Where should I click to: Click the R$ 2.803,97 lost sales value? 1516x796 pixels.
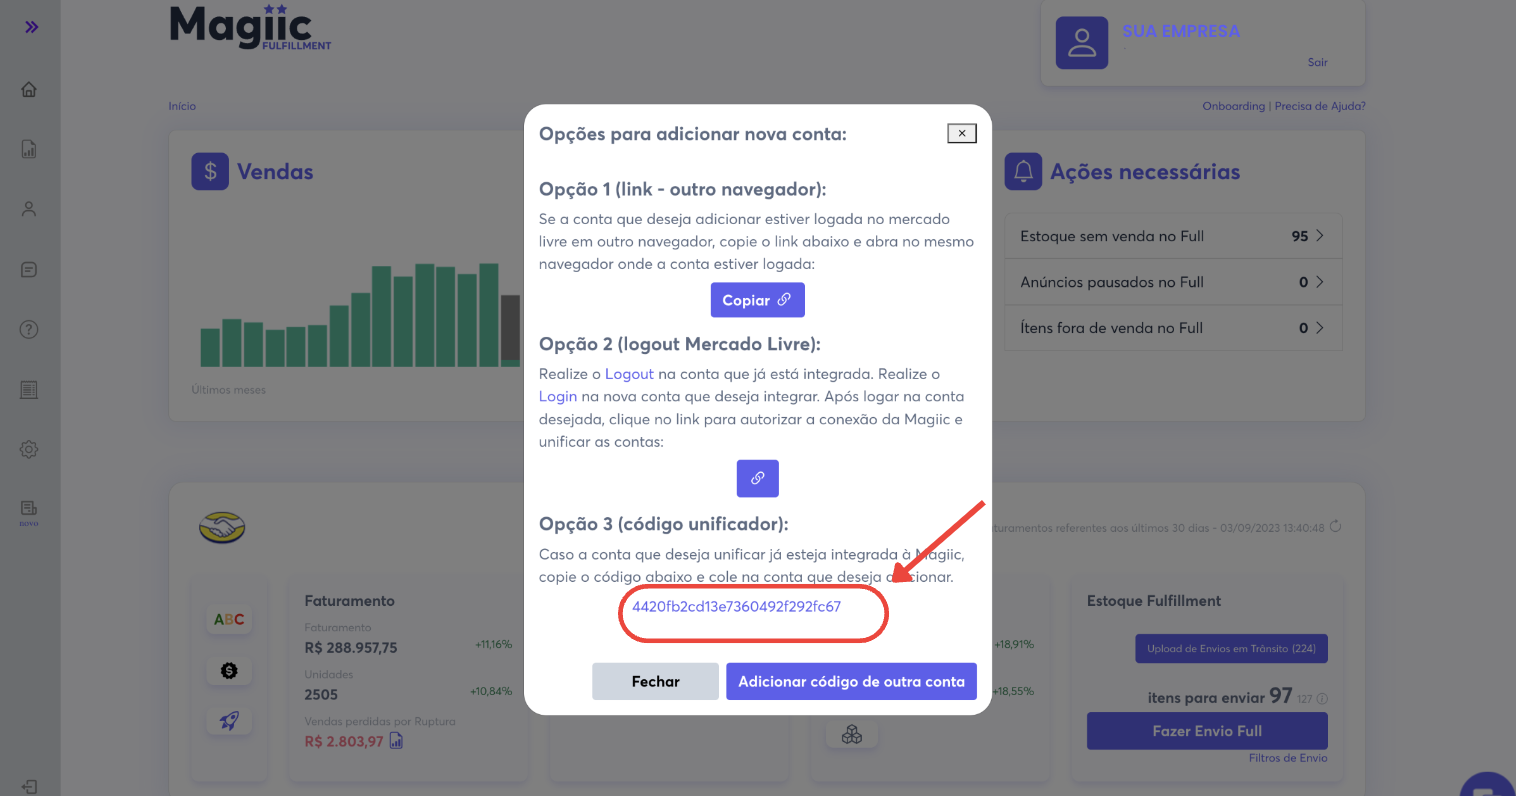tap(344, 741)
